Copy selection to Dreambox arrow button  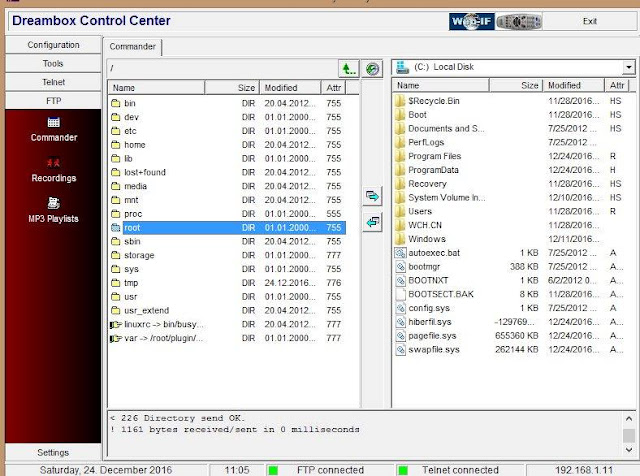372,222
